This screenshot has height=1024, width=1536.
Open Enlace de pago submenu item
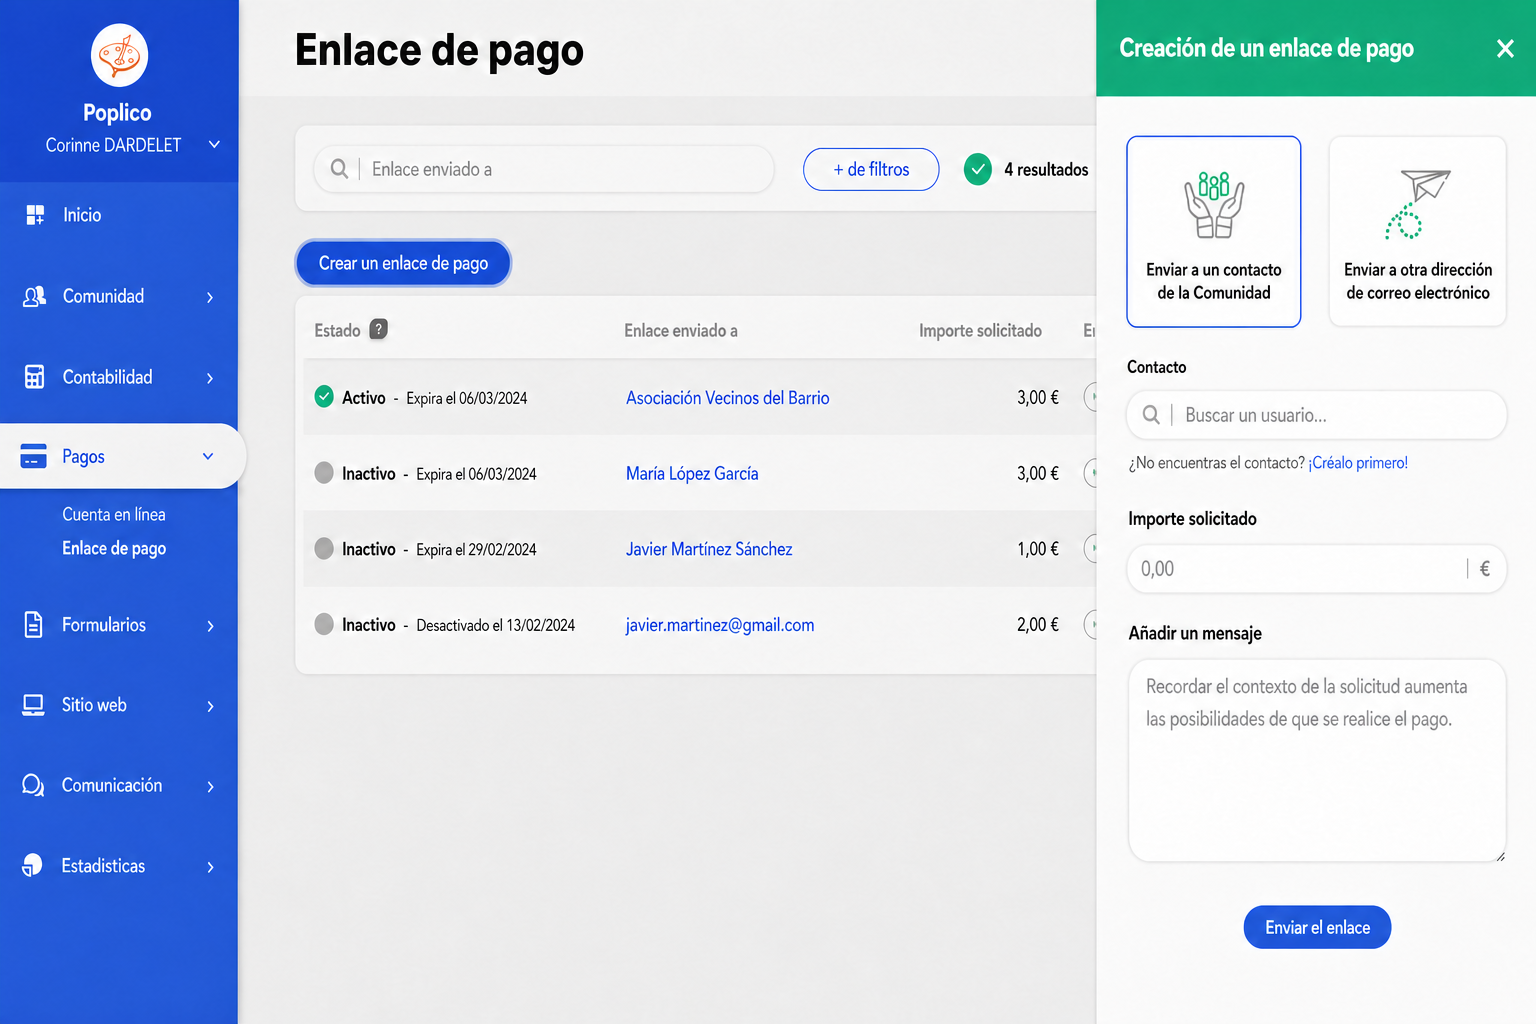pos(114,548)
